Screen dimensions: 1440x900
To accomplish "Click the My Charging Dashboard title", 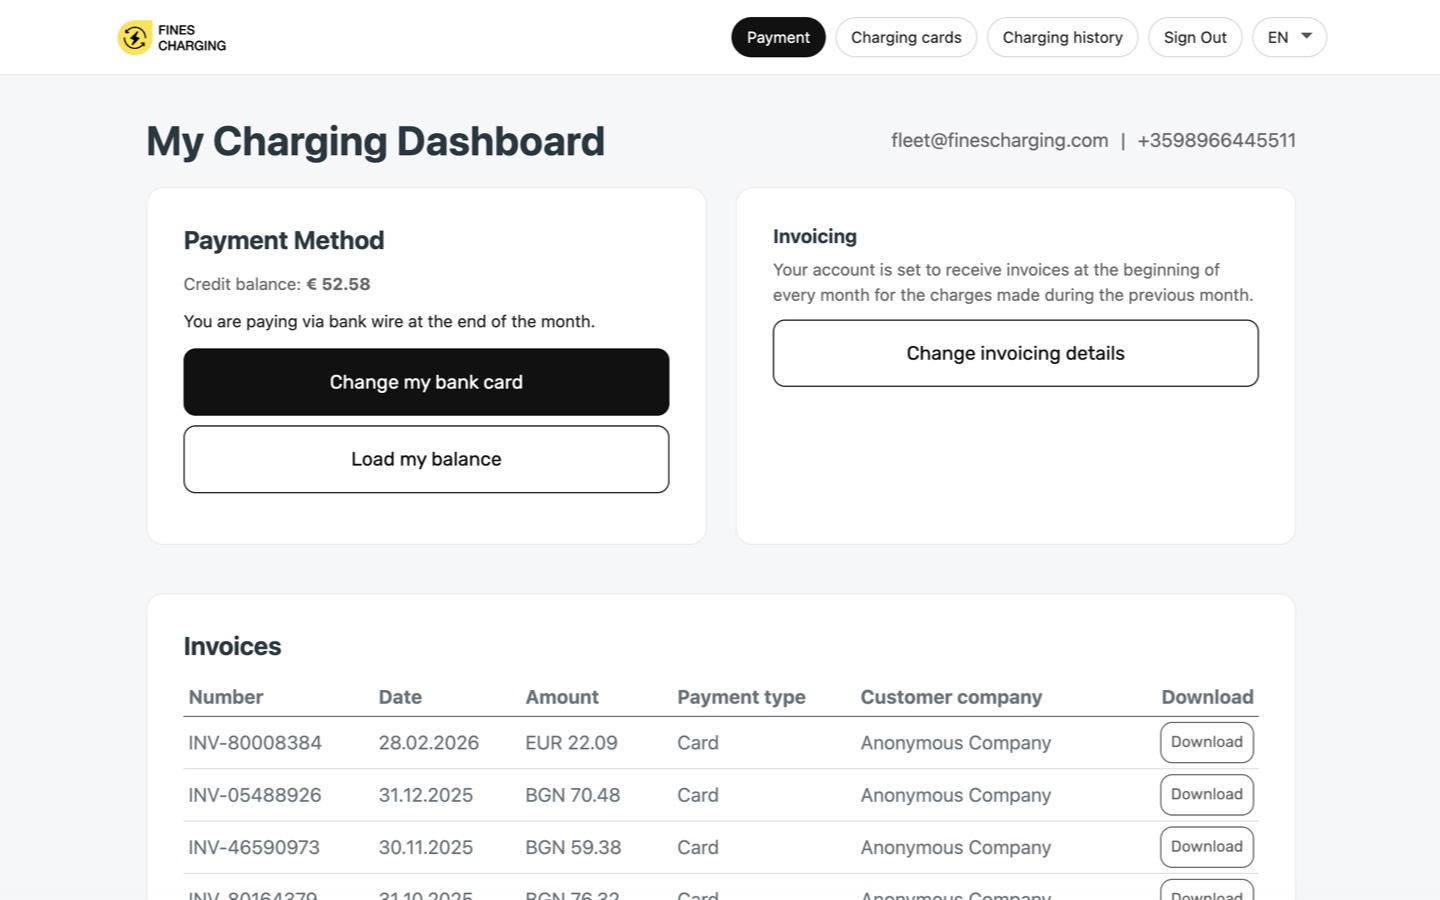I will point(375,141).
